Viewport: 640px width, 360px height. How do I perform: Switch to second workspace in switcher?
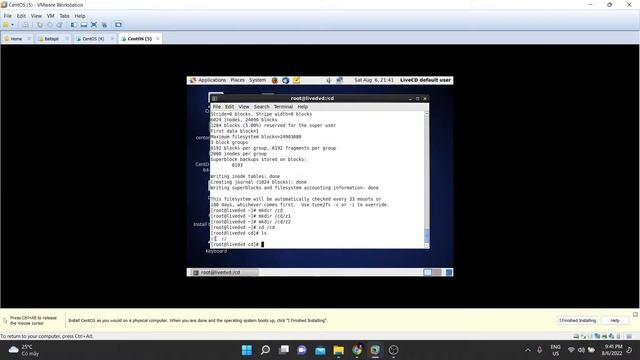coord(437,272)
